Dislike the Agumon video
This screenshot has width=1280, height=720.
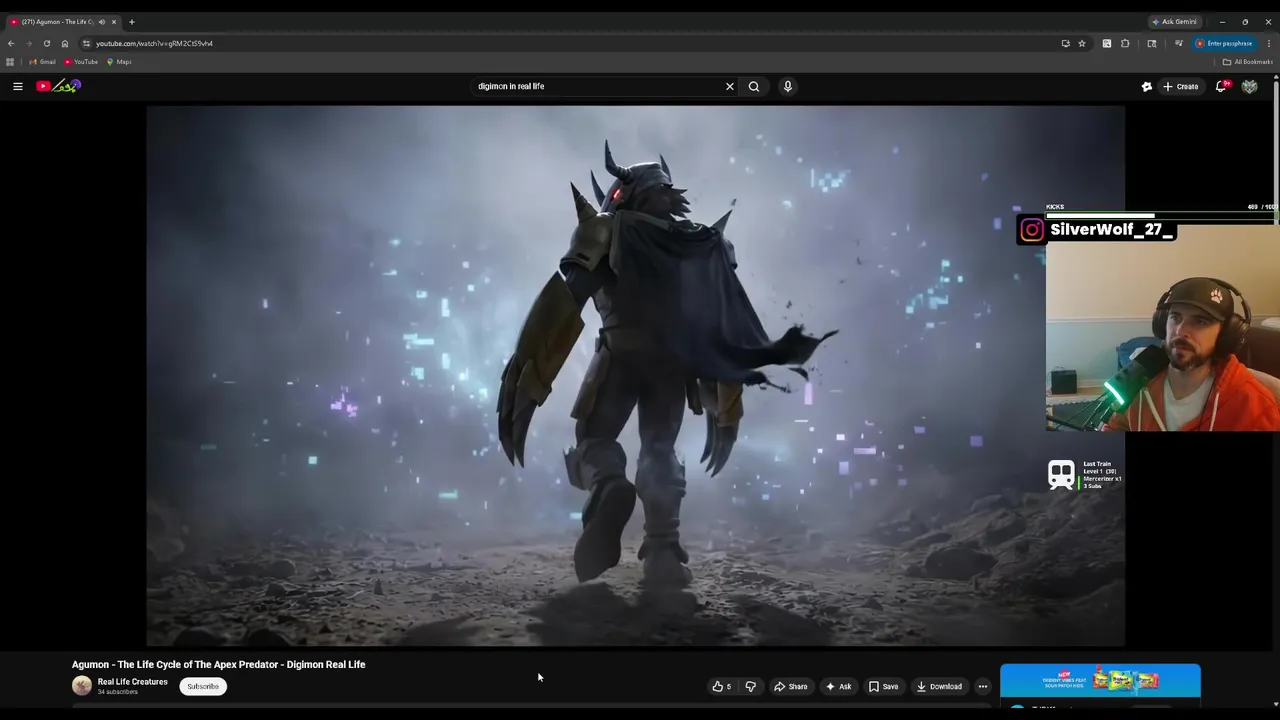tap(750, 686)
